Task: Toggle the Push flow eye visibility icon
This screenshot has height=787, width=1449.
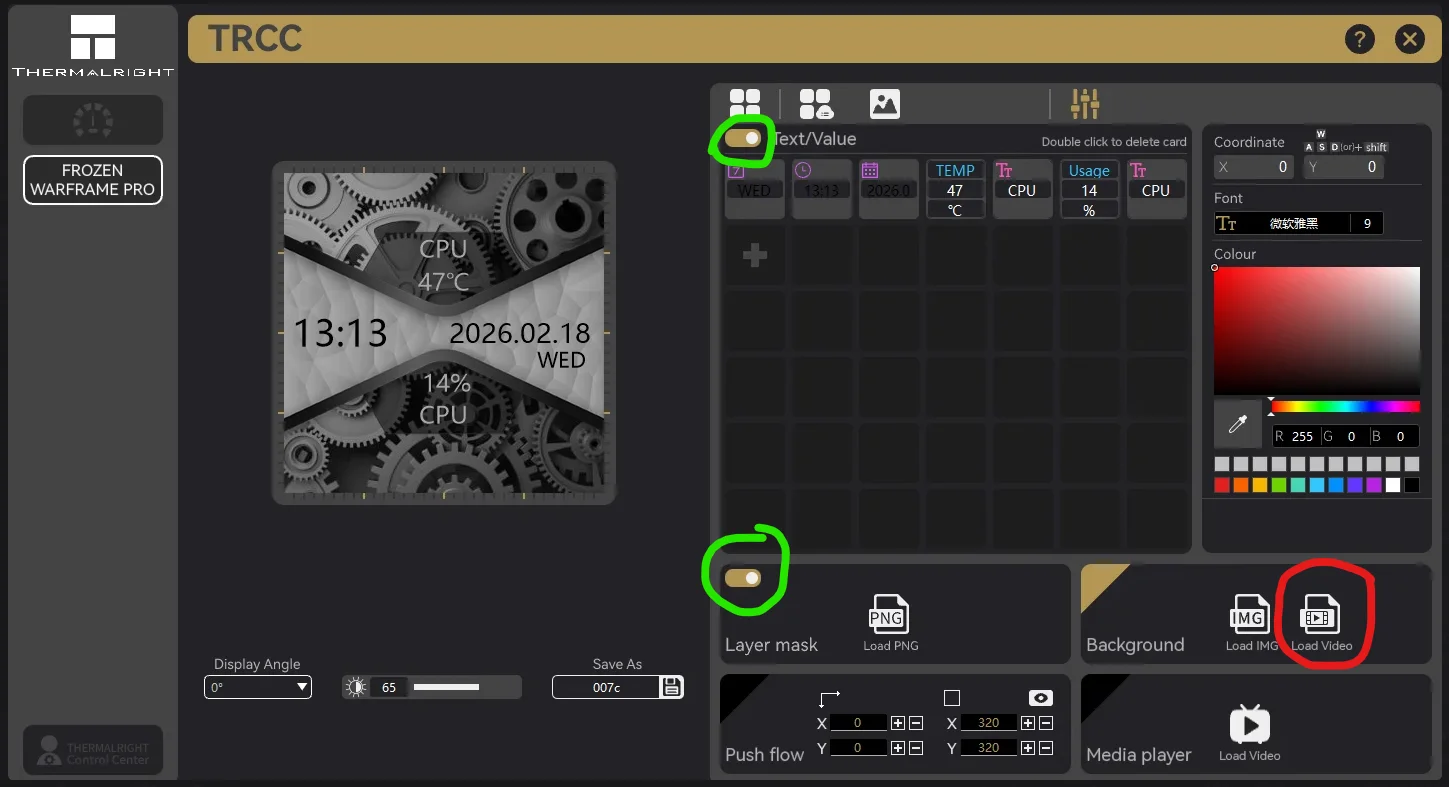Action: [1041, 698]
